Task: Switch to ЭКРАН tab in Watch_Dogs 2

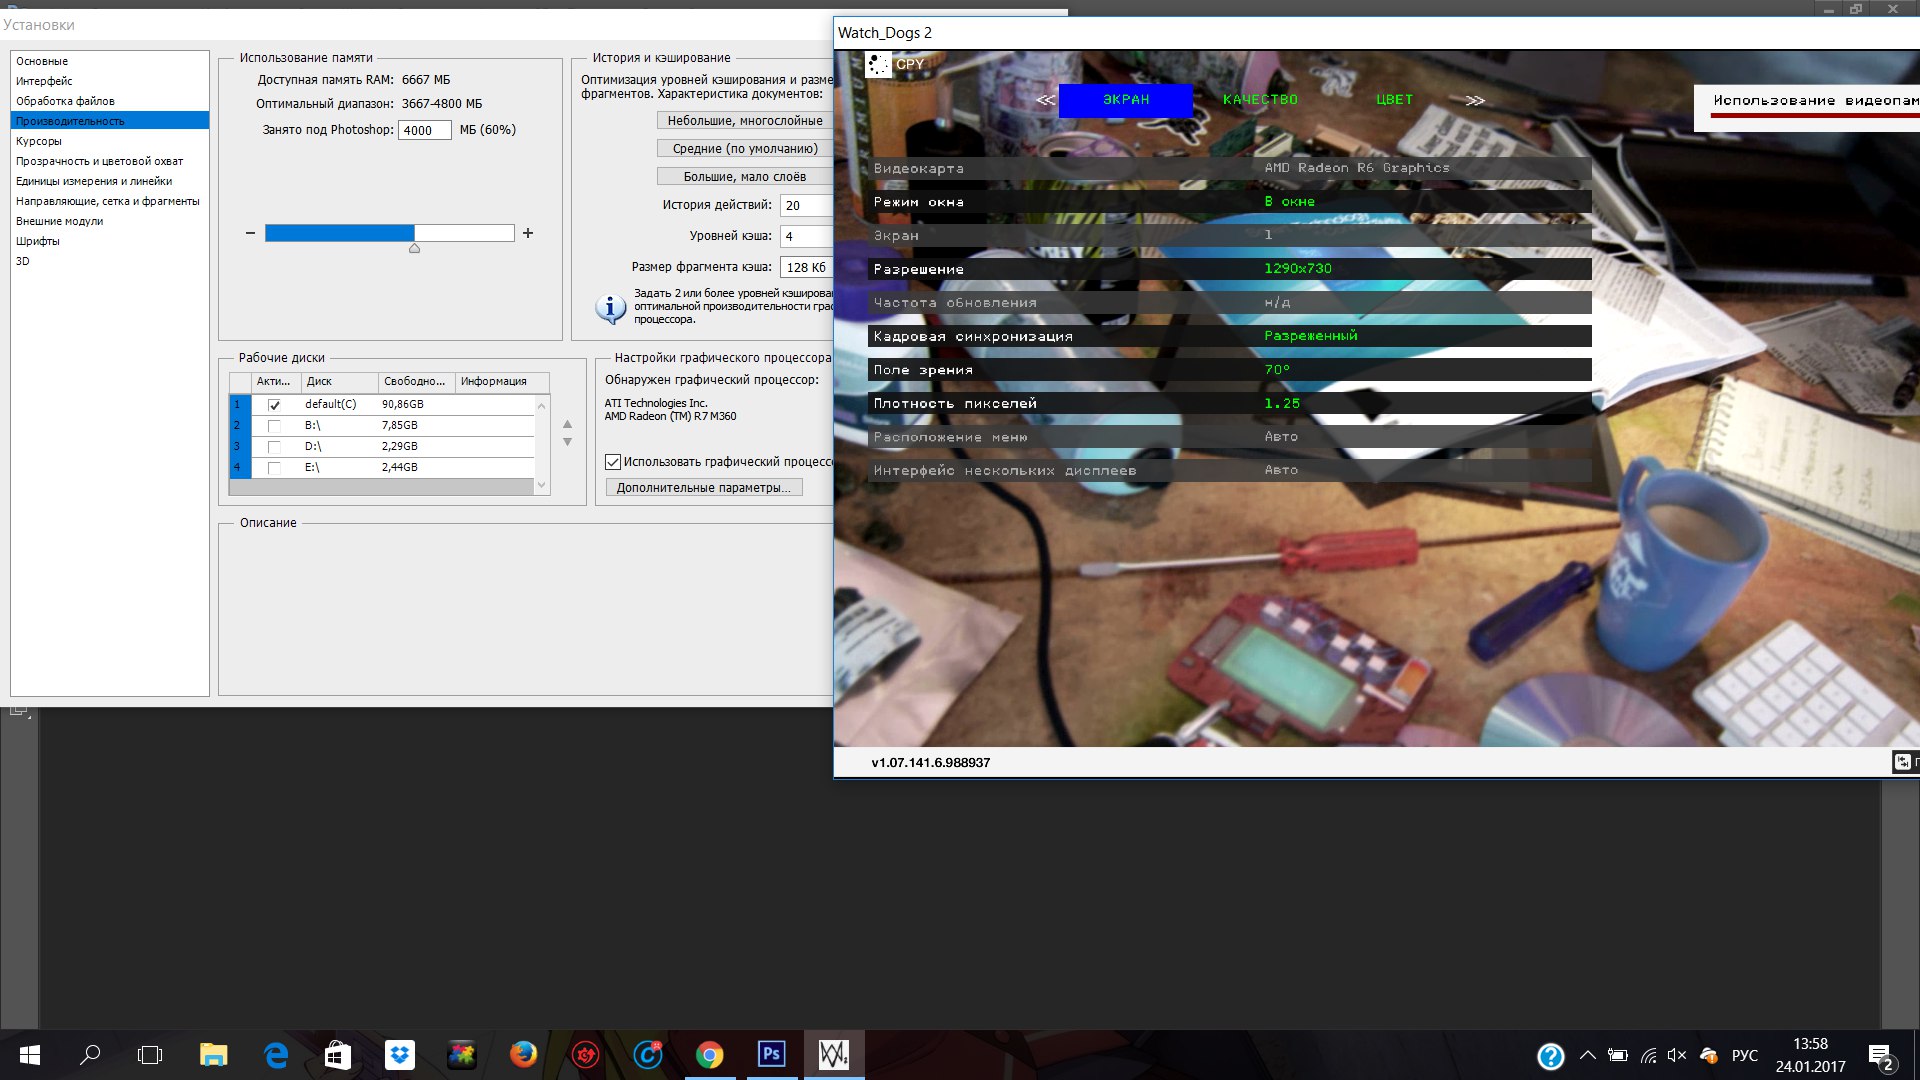Action: (x=1126, y=100)
